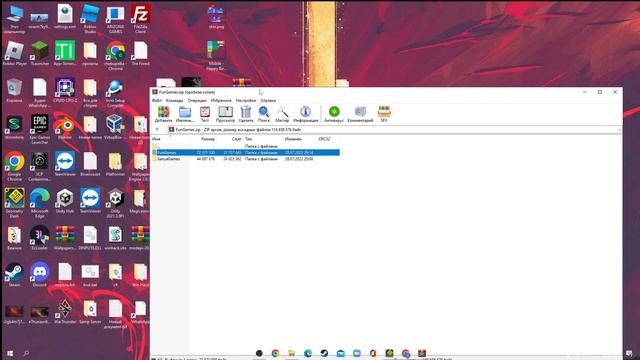Click the up-one-level arrow beside address bar
The width and height of the screenshot is (640, 360).
(157, 130)
